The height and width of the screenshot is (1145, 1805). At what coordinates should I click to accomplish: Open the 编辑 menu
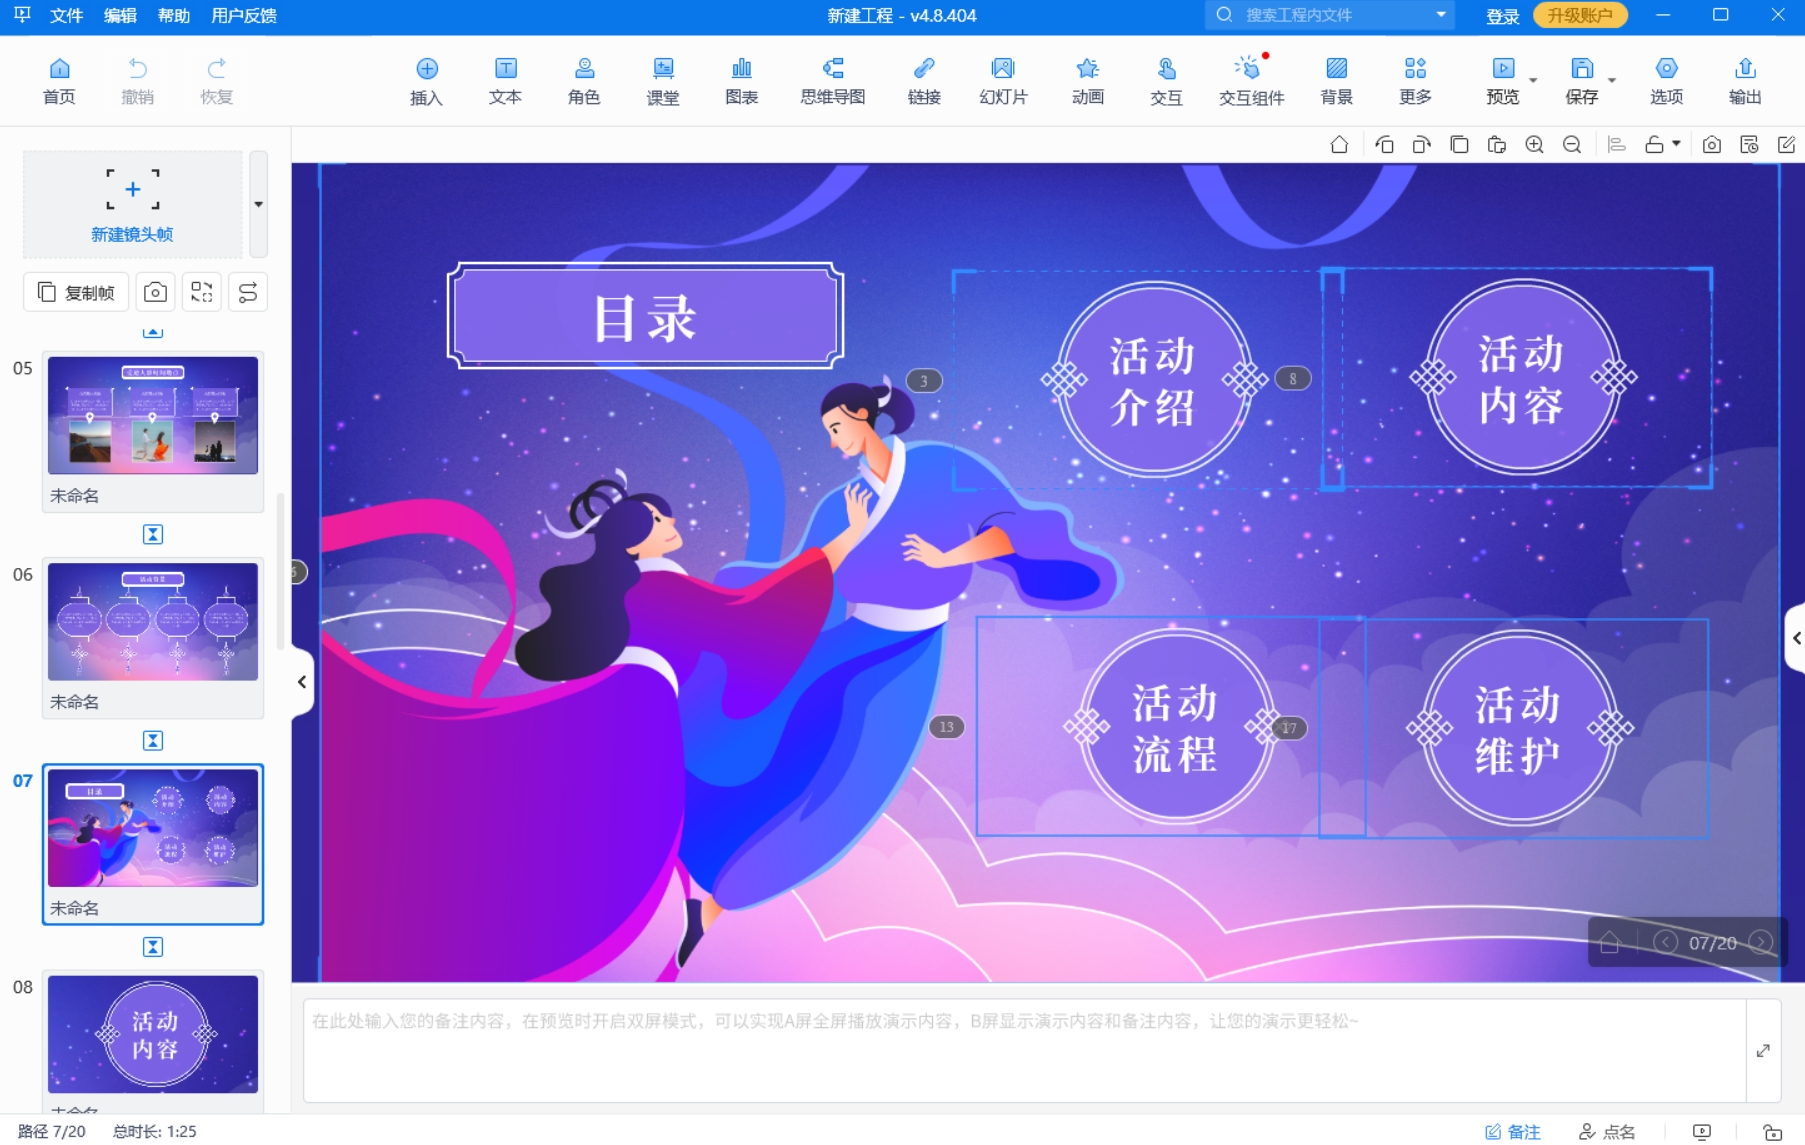120,15
